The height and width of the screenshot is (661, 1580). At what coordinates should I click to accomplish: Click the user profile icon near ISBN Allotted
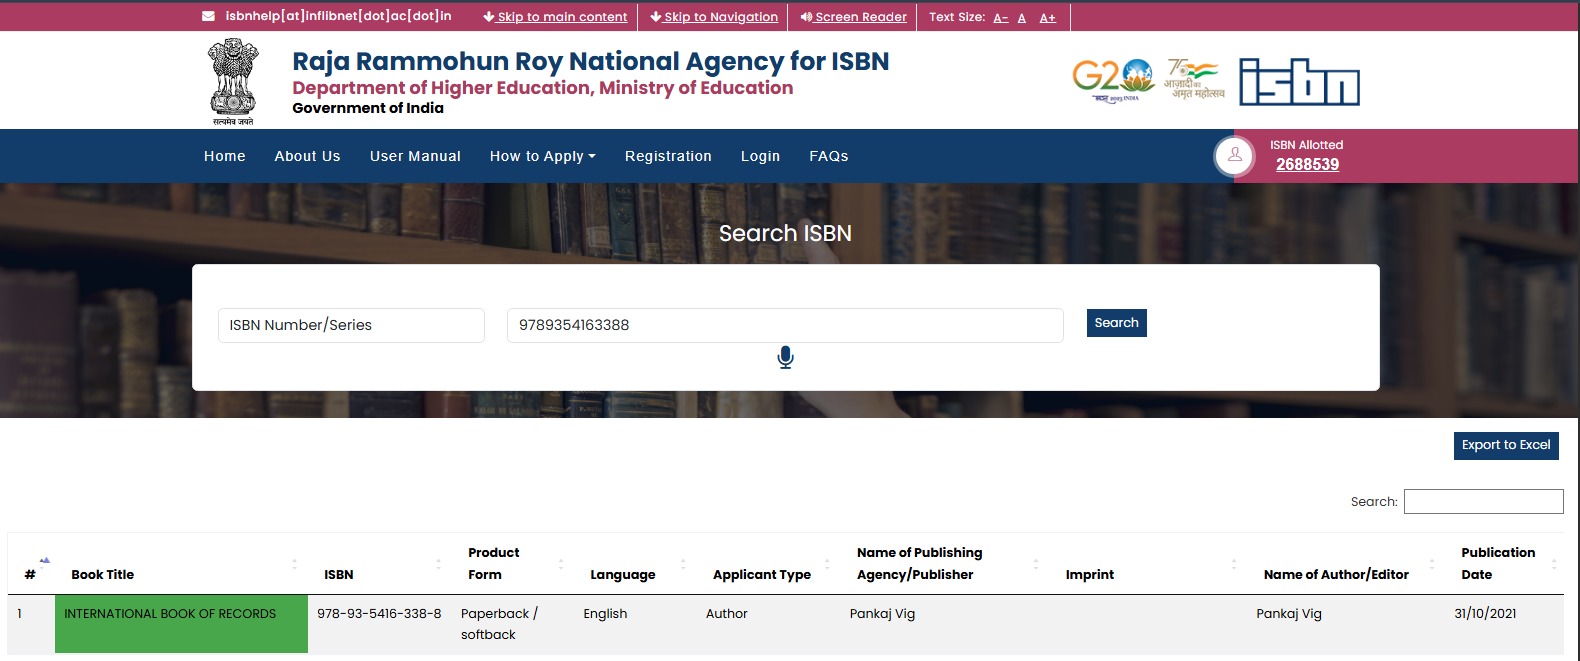point(1234,156)
